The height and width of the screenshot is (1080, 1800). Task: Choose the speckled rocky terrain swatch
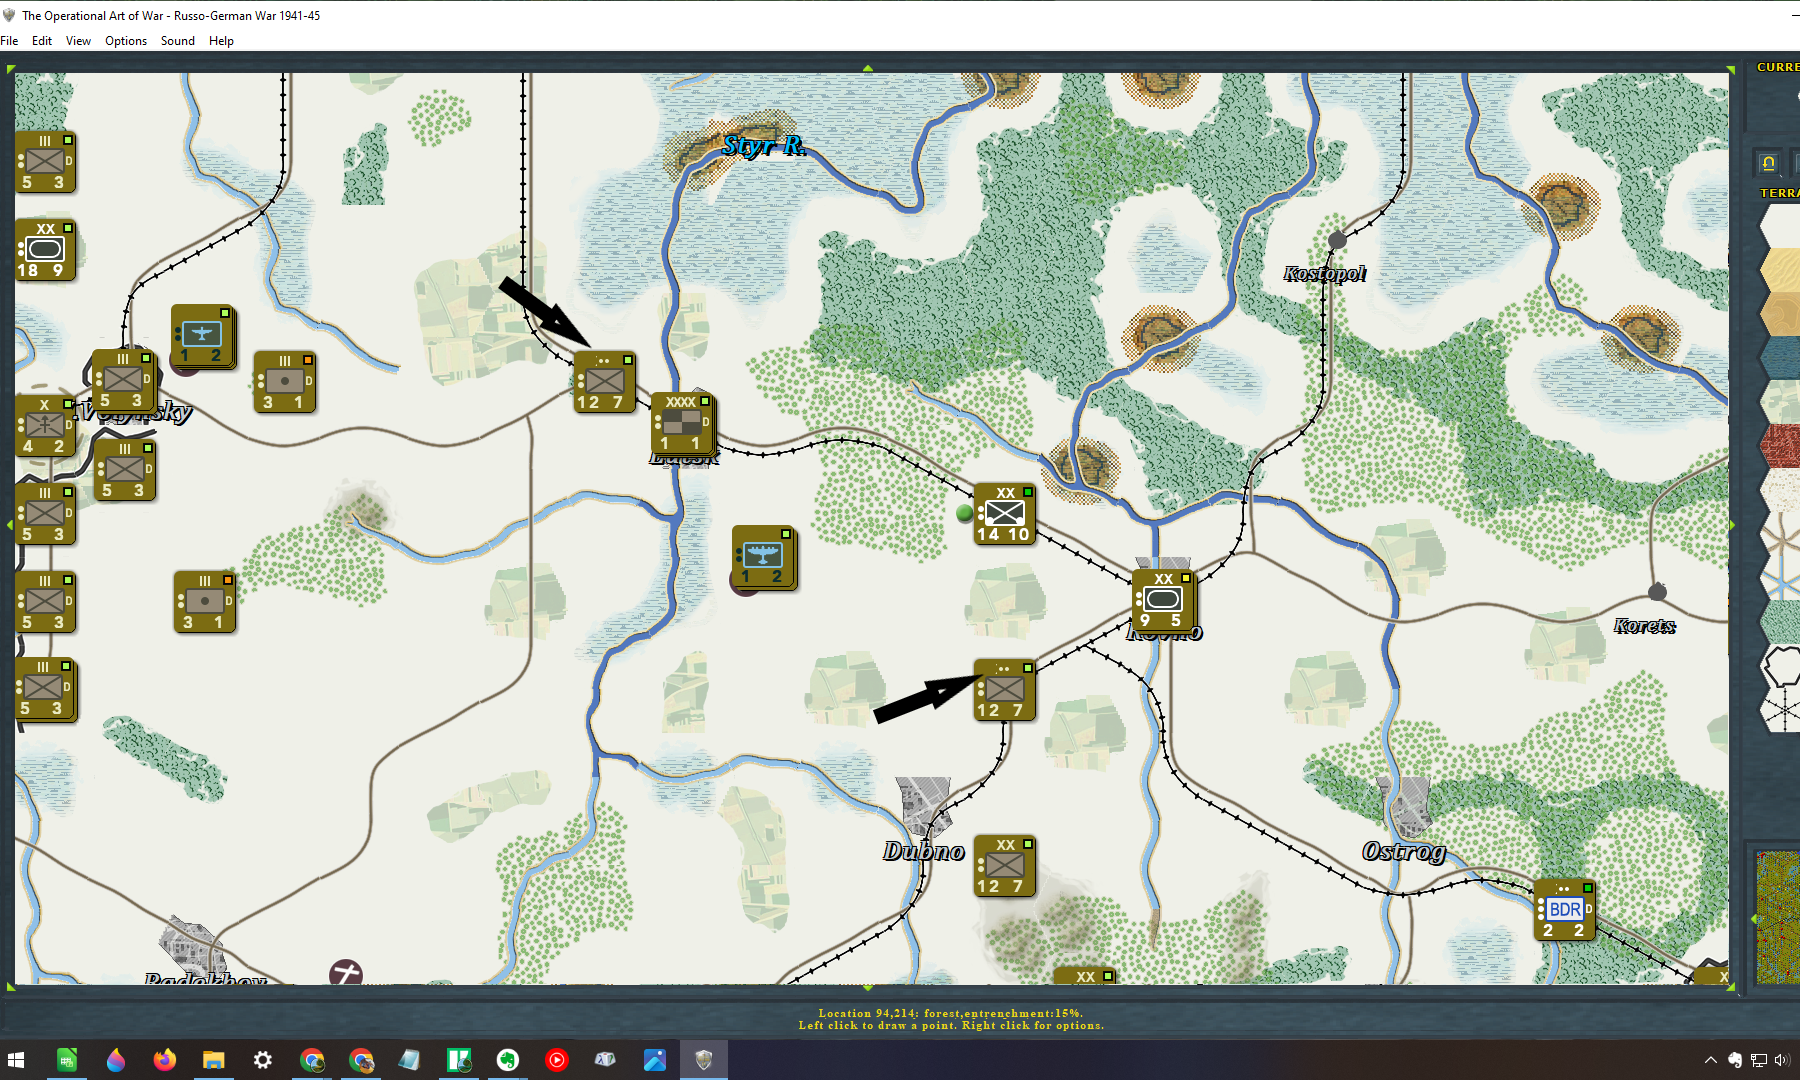[1781, 490]
